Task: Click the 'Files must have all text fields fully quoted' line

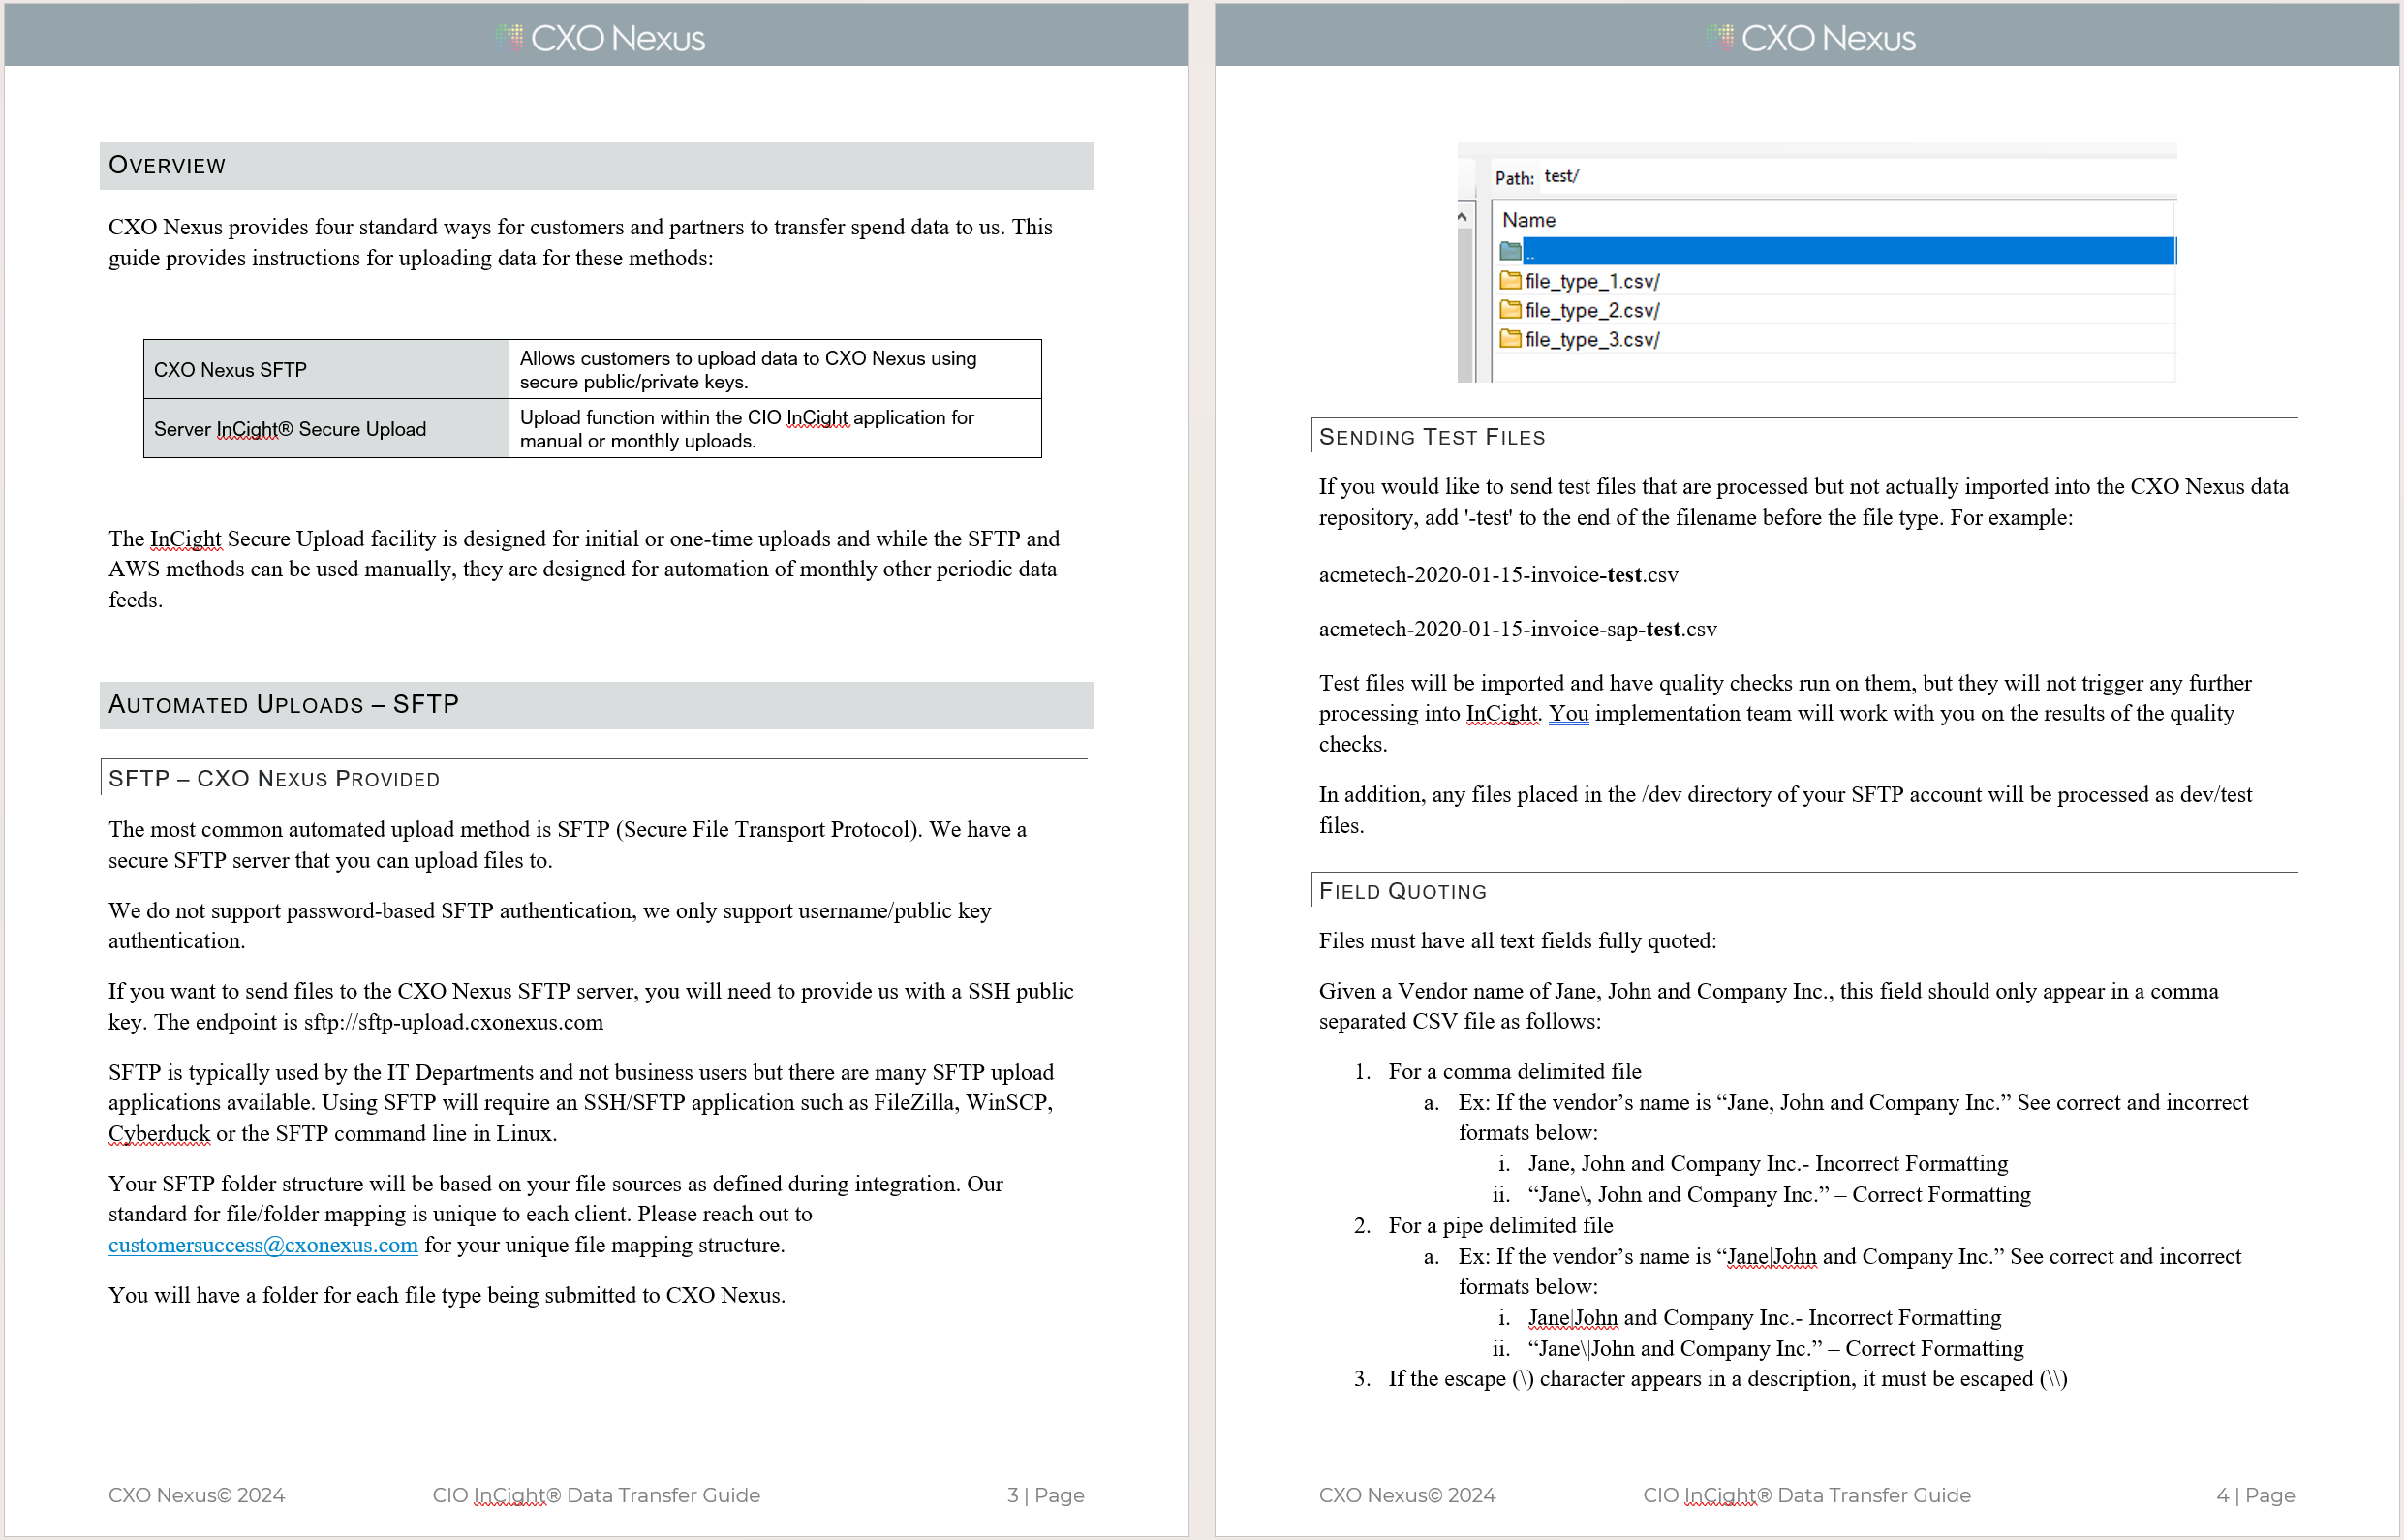Action: (x=1517, y=941)
